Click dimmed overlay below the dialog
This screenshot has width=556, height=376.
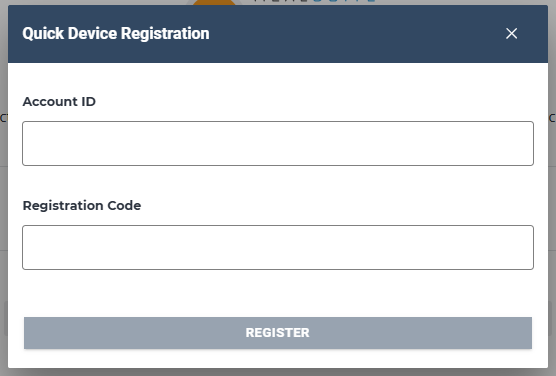point(278,372)
